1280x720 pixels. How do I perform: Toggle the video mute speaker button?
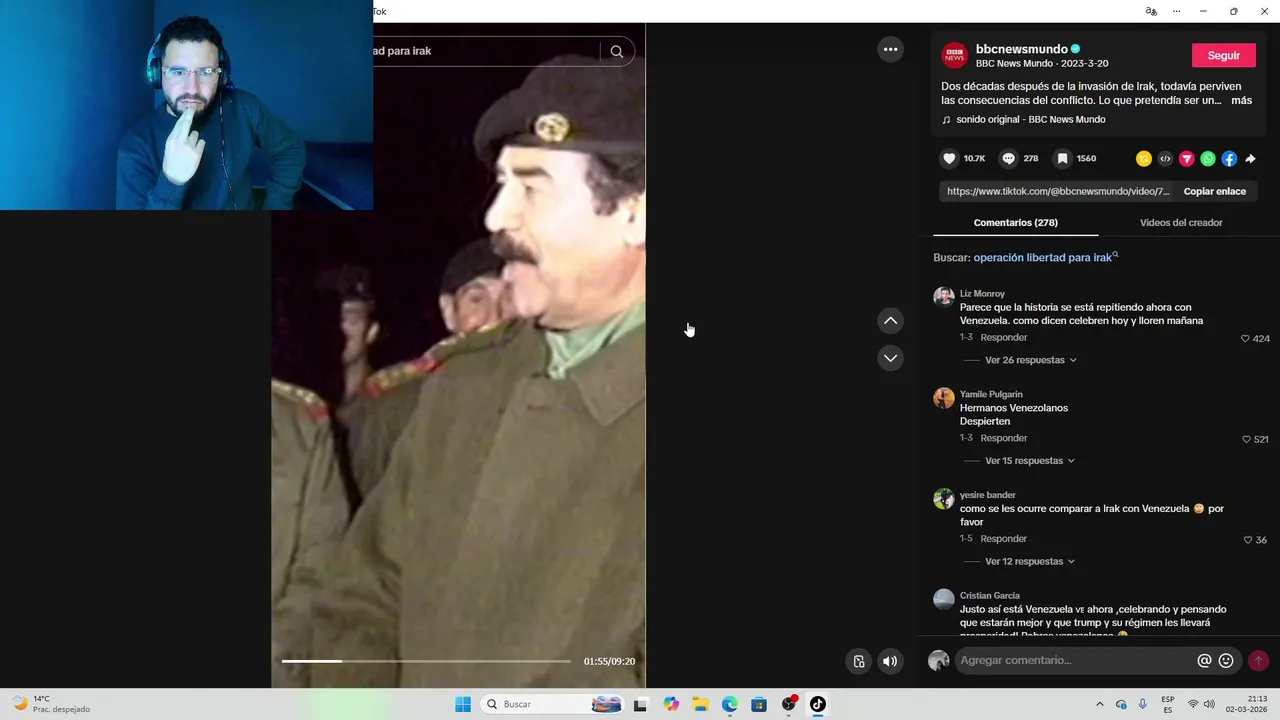889,661
